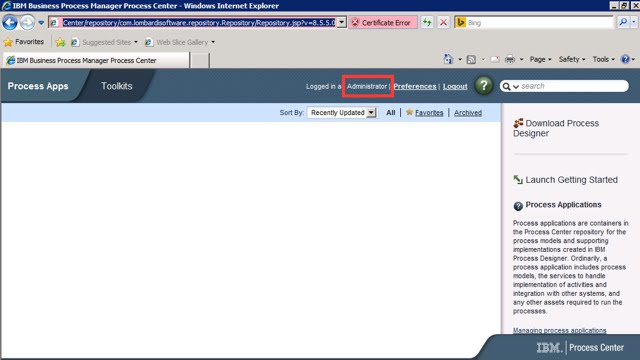The height and width of the screenshot is (360, 640).
Task: Open the green Process Center help button
Action: tap(484, 86)
